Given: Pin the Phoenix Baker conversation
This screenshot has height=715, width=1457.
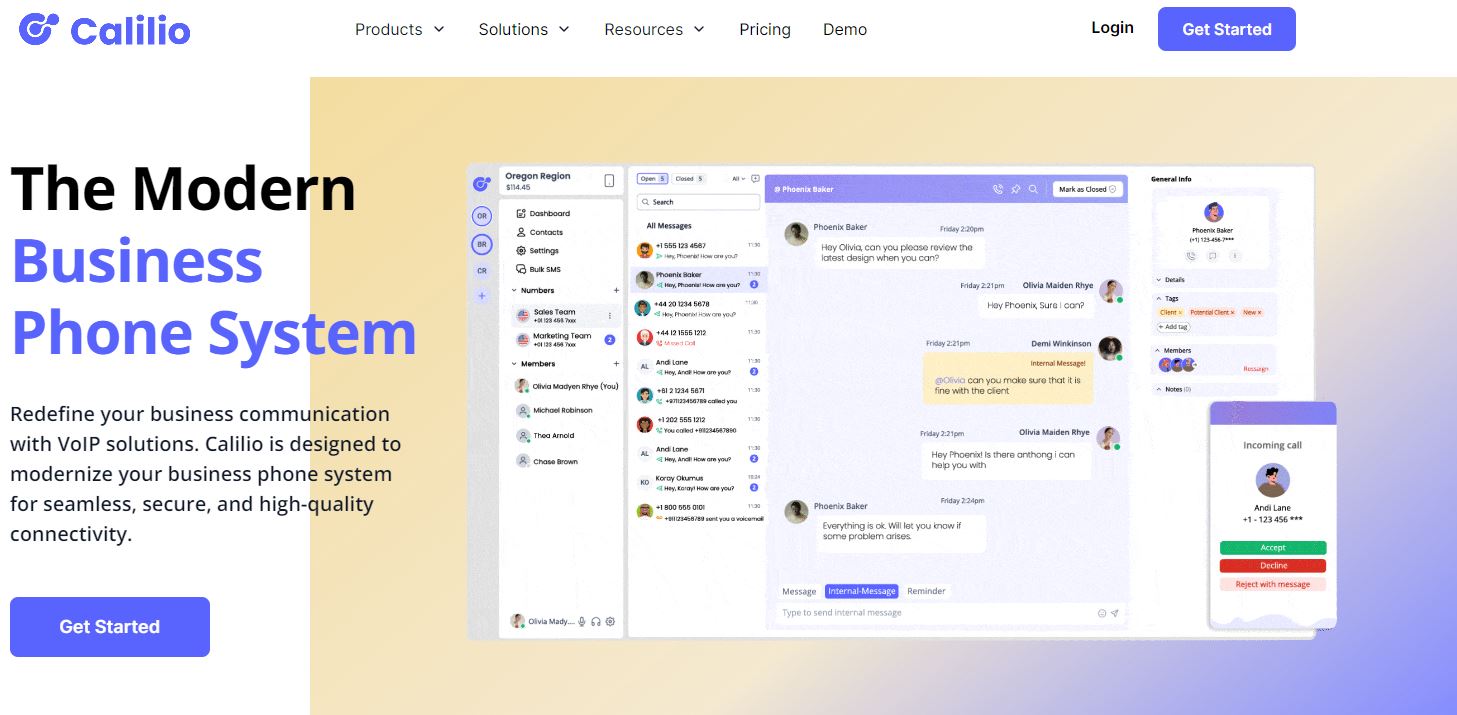Looking at the screenshot, I should tap(1015, 189).
